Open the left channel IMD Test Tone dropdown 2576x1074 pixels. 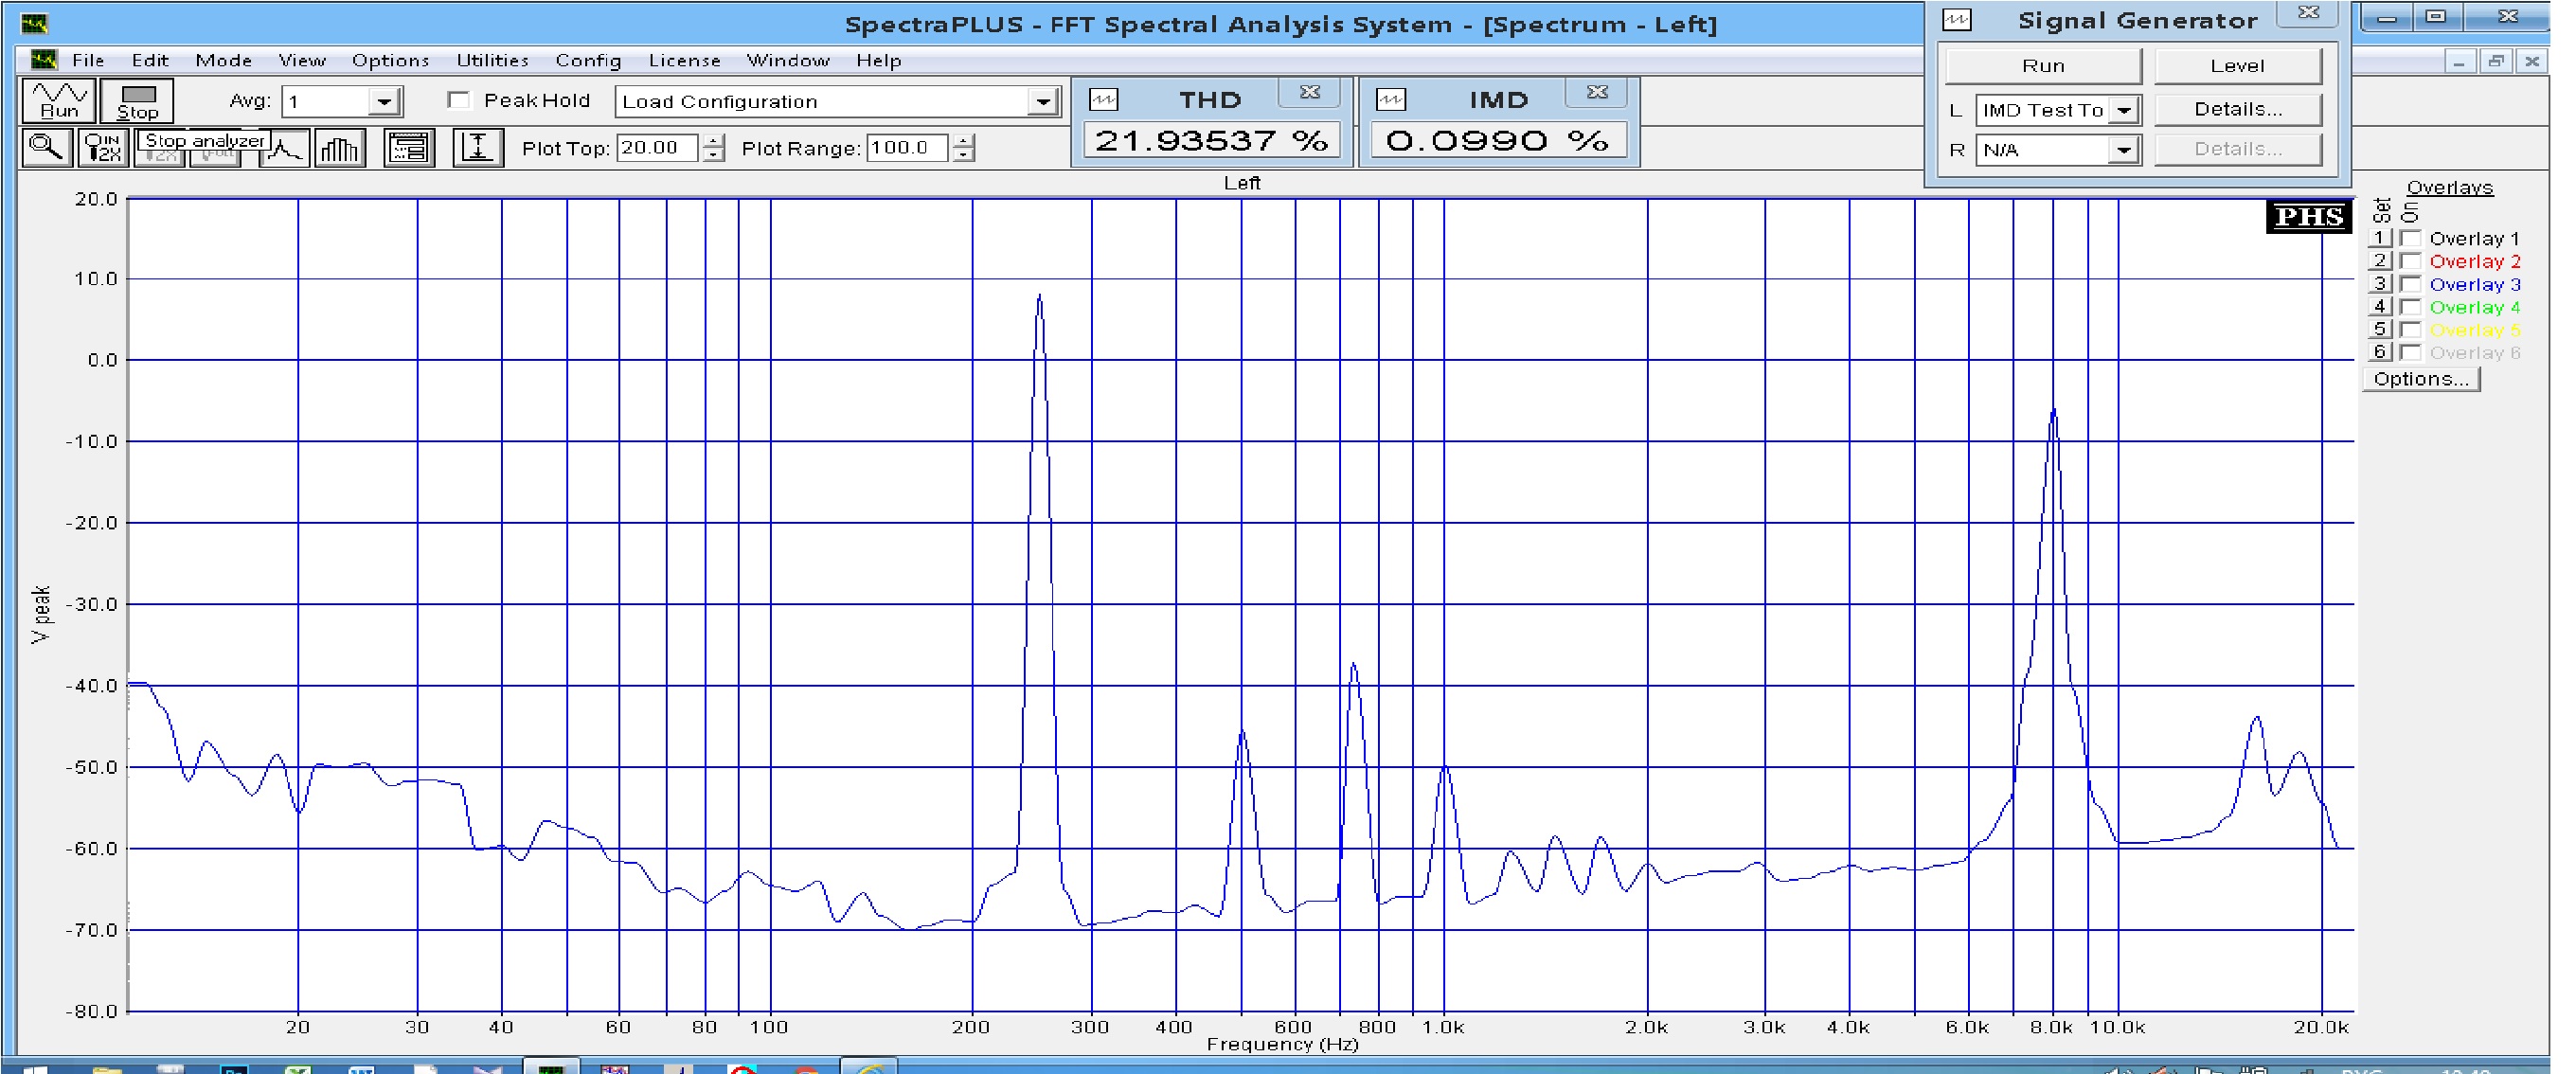coord(2124,110)
